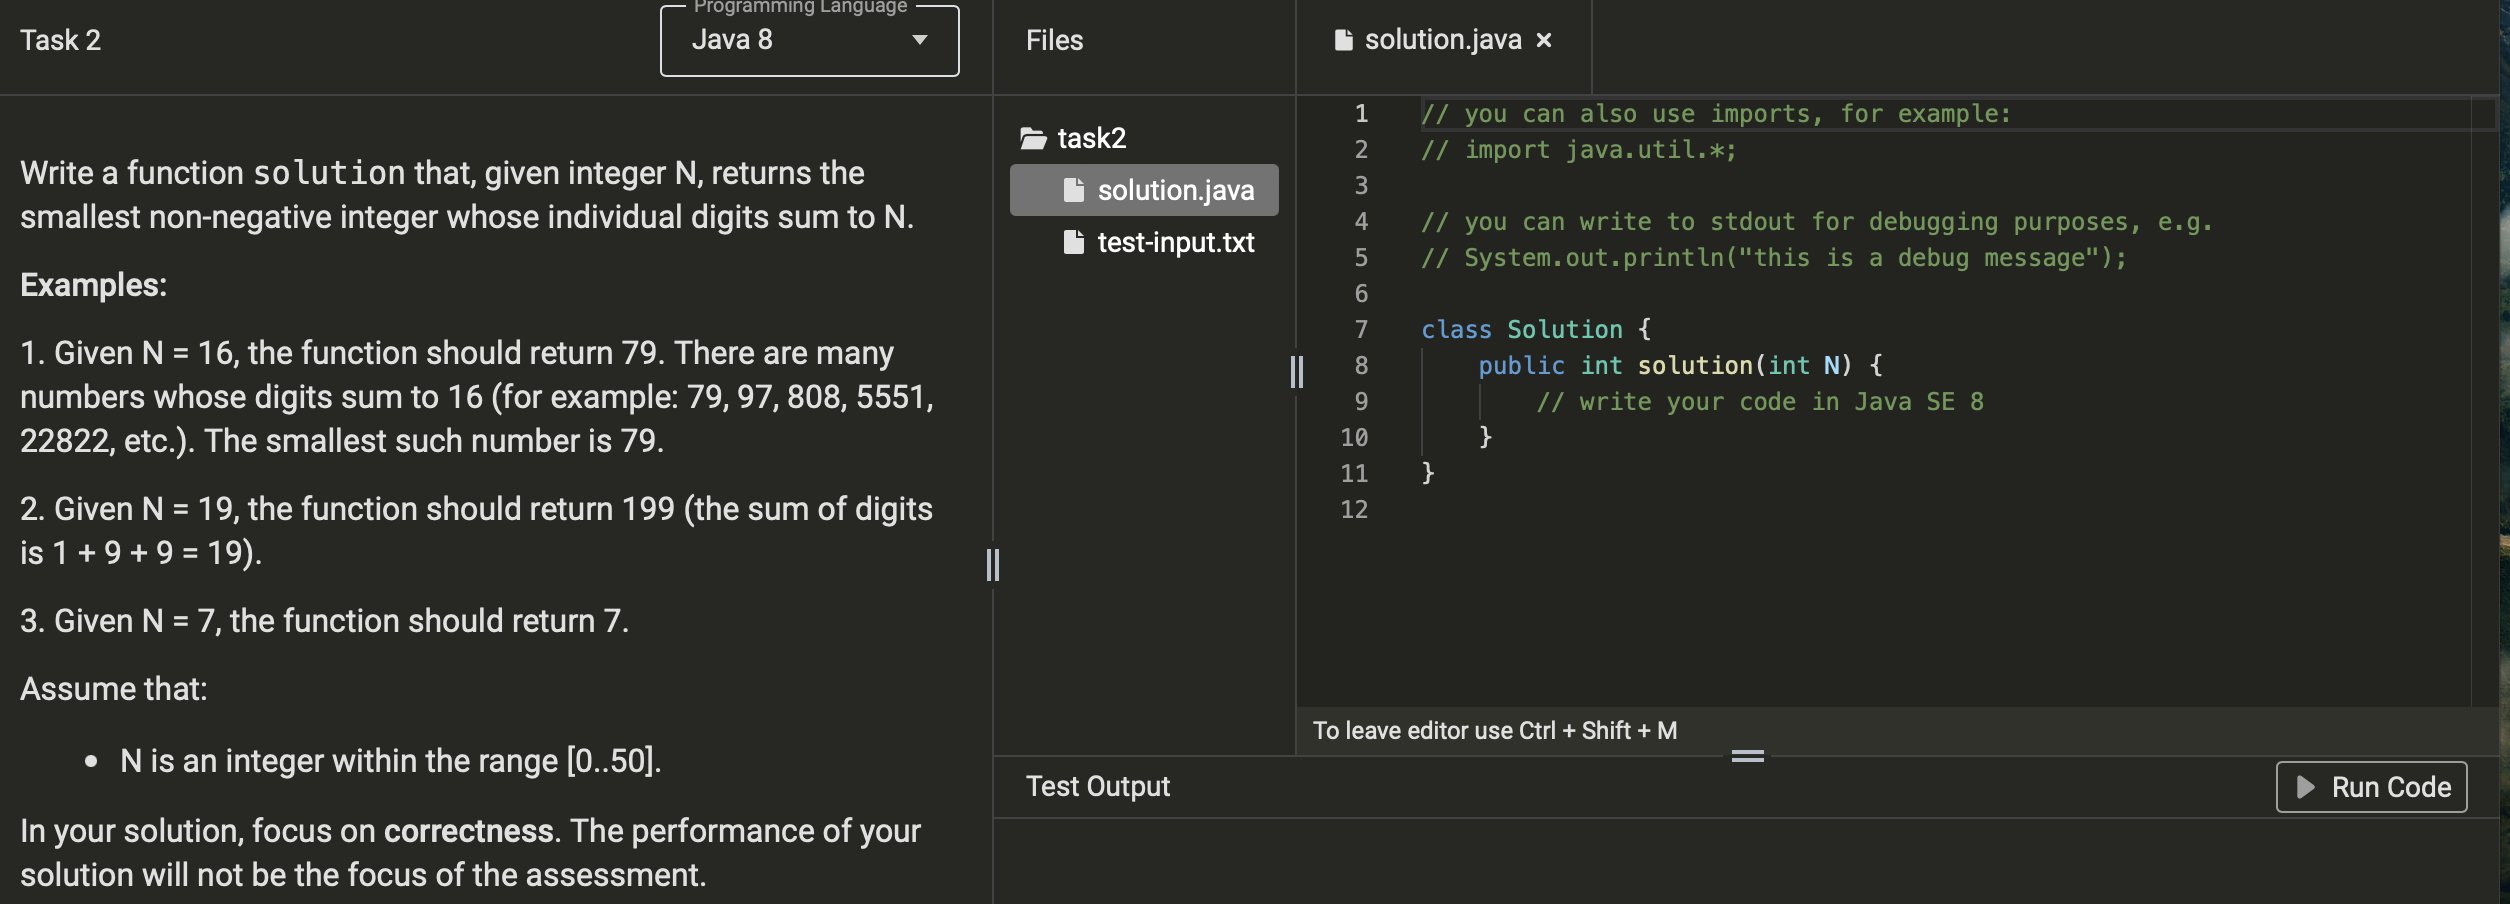This screenshot has height=904, width=2510.
Task: Click the "Examples:" heading in the description
Action: [x=94, y=285]
